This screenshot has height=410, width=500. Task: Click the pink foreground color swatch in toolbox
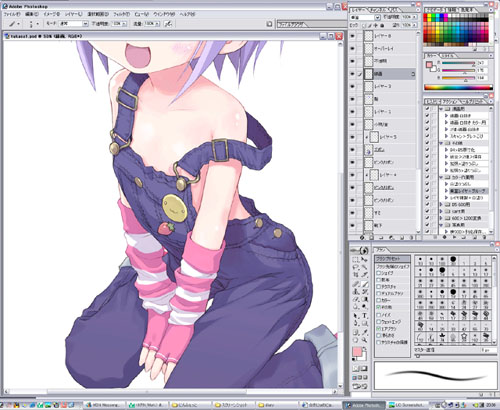(357, 352)
